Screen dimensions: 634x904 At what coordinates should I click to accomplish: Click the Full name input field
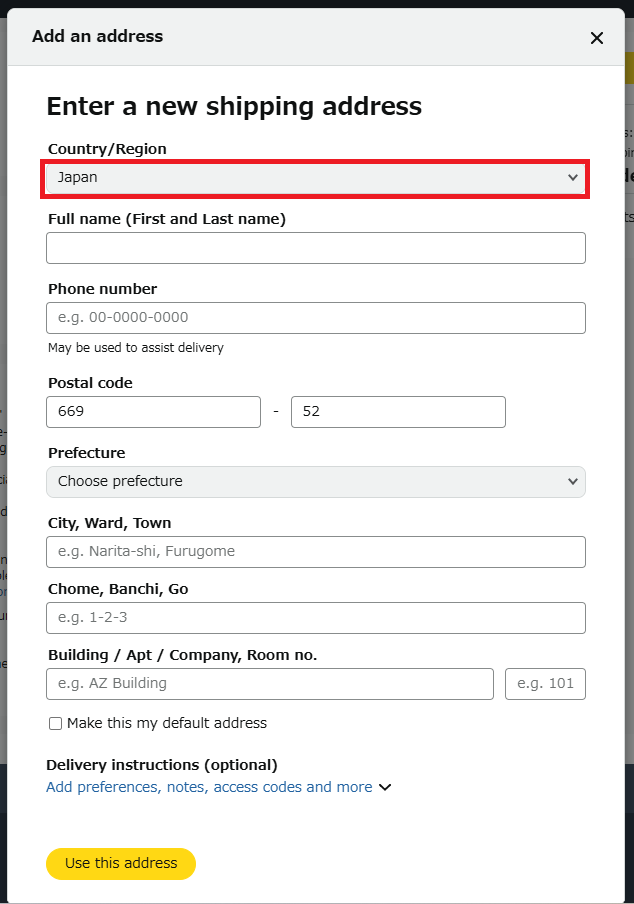pyautogui.click(x=315, y=248)
